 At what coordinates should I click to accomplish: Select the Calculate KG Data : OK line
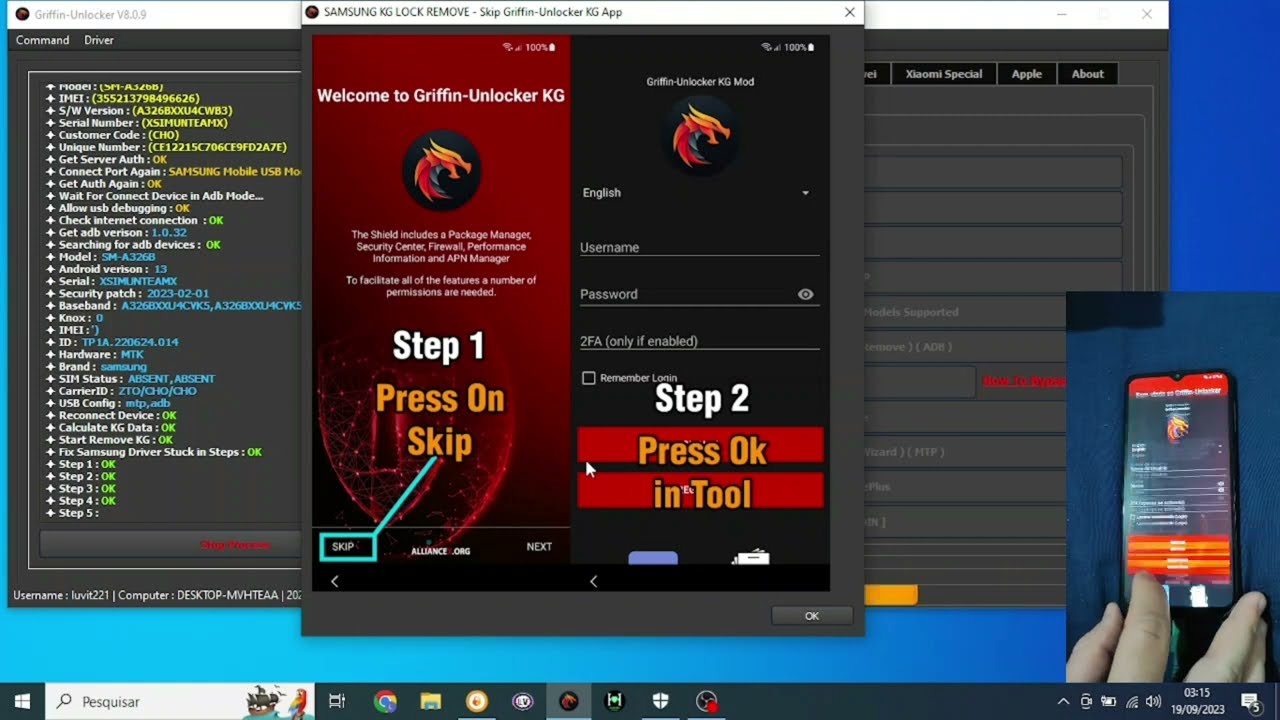[116, 428]
